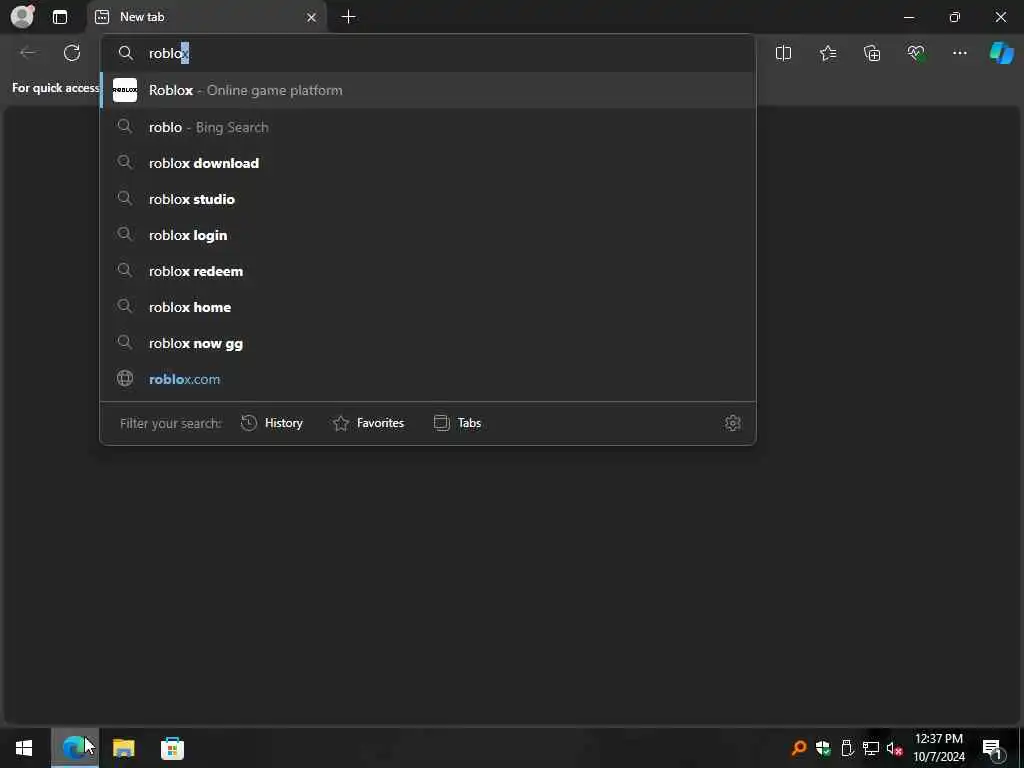Open address bar search settings gear
Viewport: 1024px width, 768px height.
733,423
